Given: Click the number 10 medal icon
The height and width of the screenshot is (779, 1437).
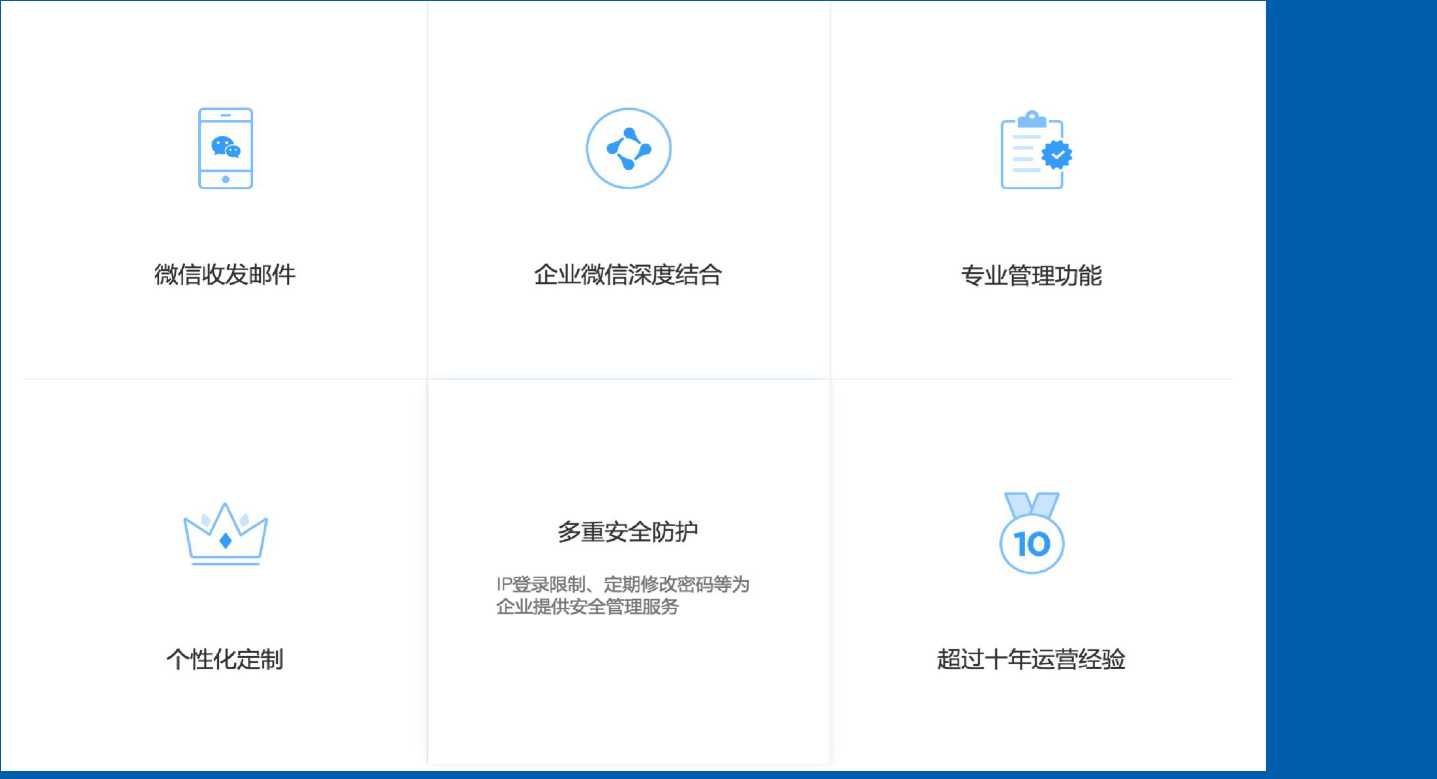Looking at the screenshot, I should [1031, 534].
